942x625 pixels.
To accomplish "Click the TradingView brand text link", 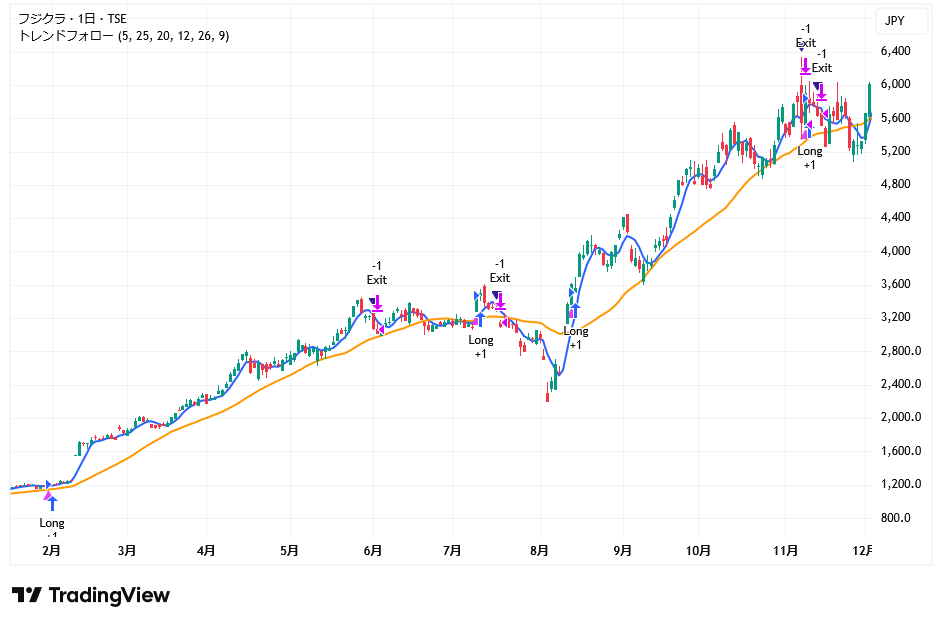I will (109, 596).
